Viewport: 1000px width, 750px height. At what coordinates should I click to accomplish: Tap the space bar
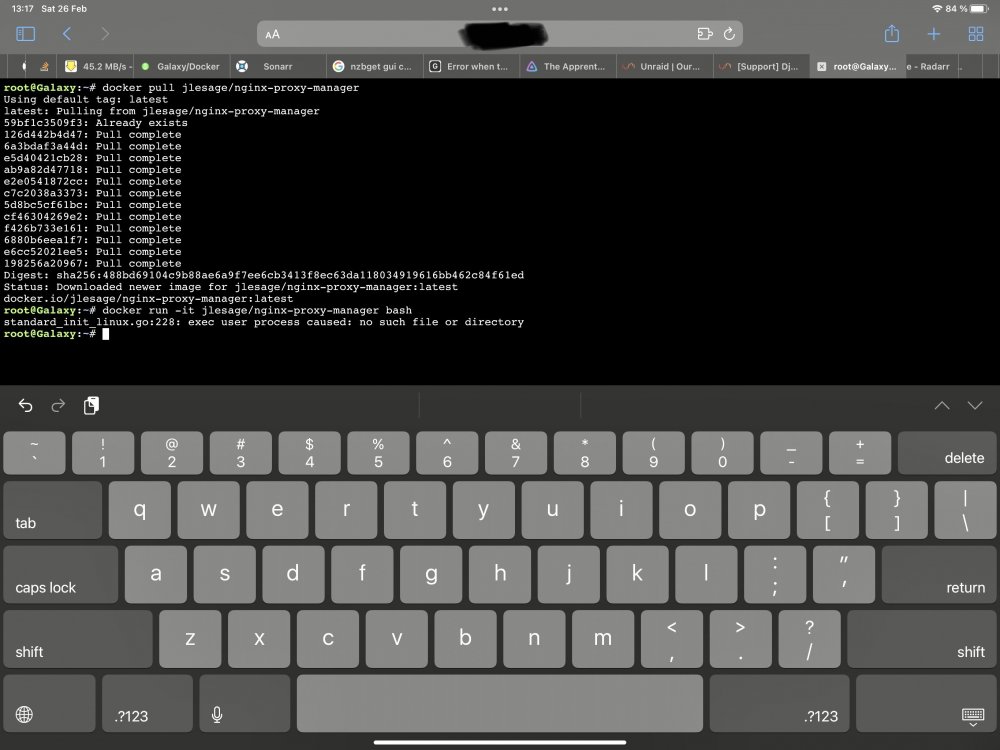(500, 703)
